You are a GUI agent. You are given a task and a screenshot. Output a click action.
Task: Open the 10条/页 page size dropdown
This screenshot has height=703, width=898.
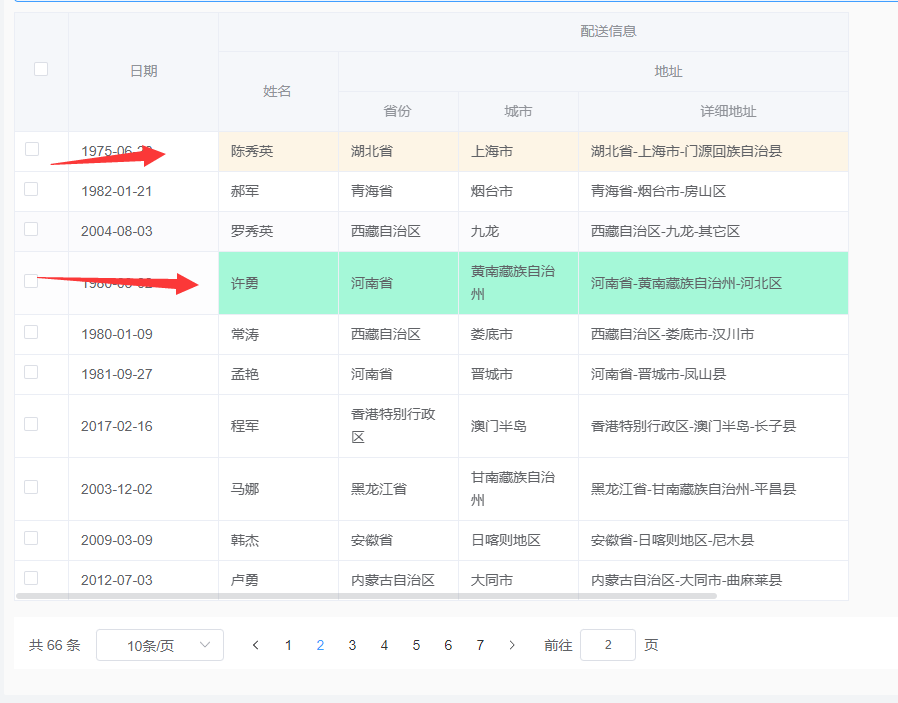point(158,645)
